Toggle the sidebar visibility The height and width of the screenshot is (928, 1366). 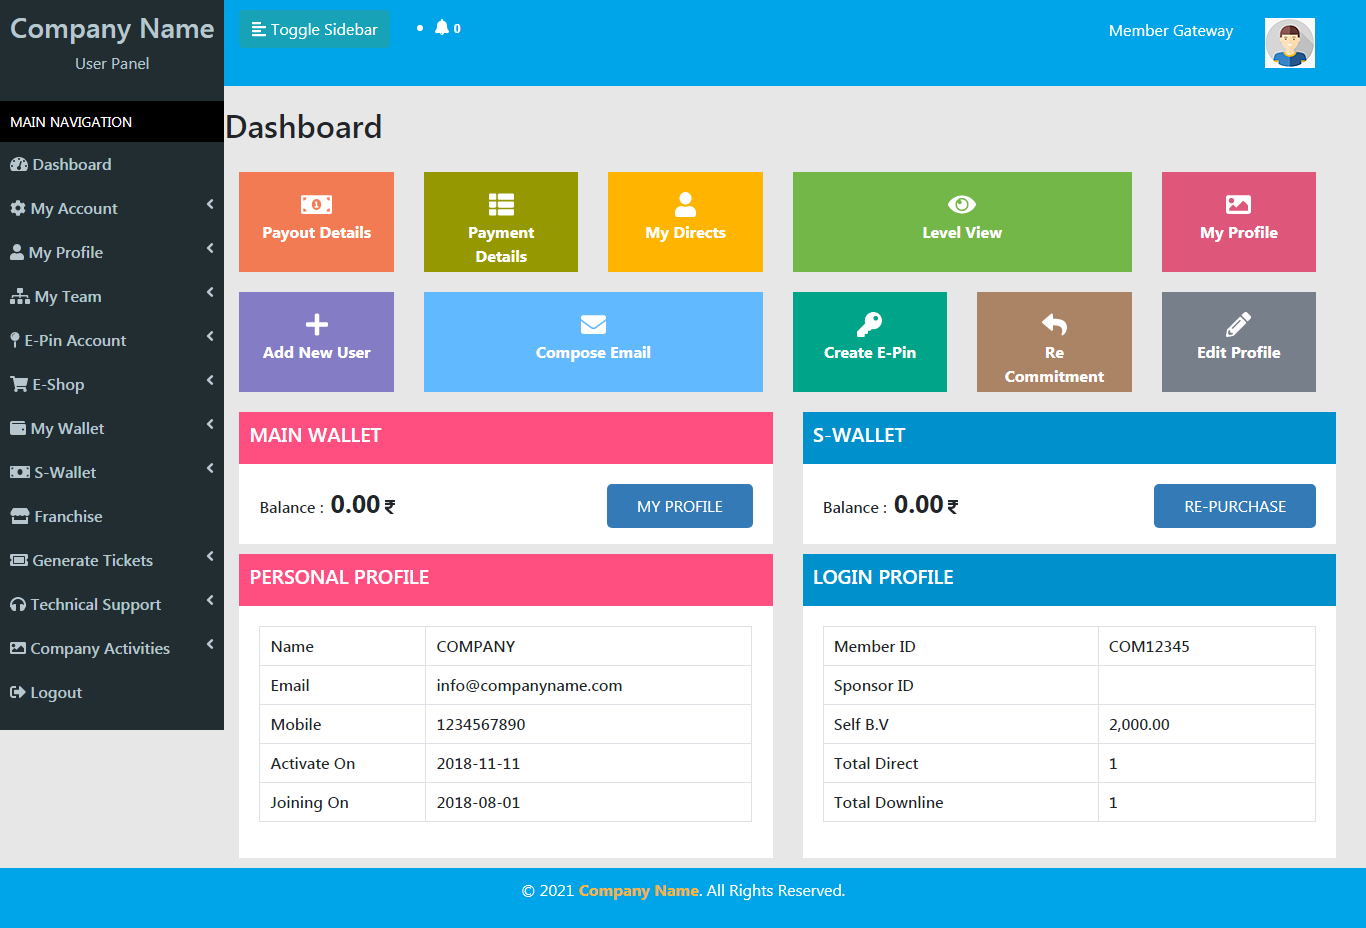pos(314,30)
